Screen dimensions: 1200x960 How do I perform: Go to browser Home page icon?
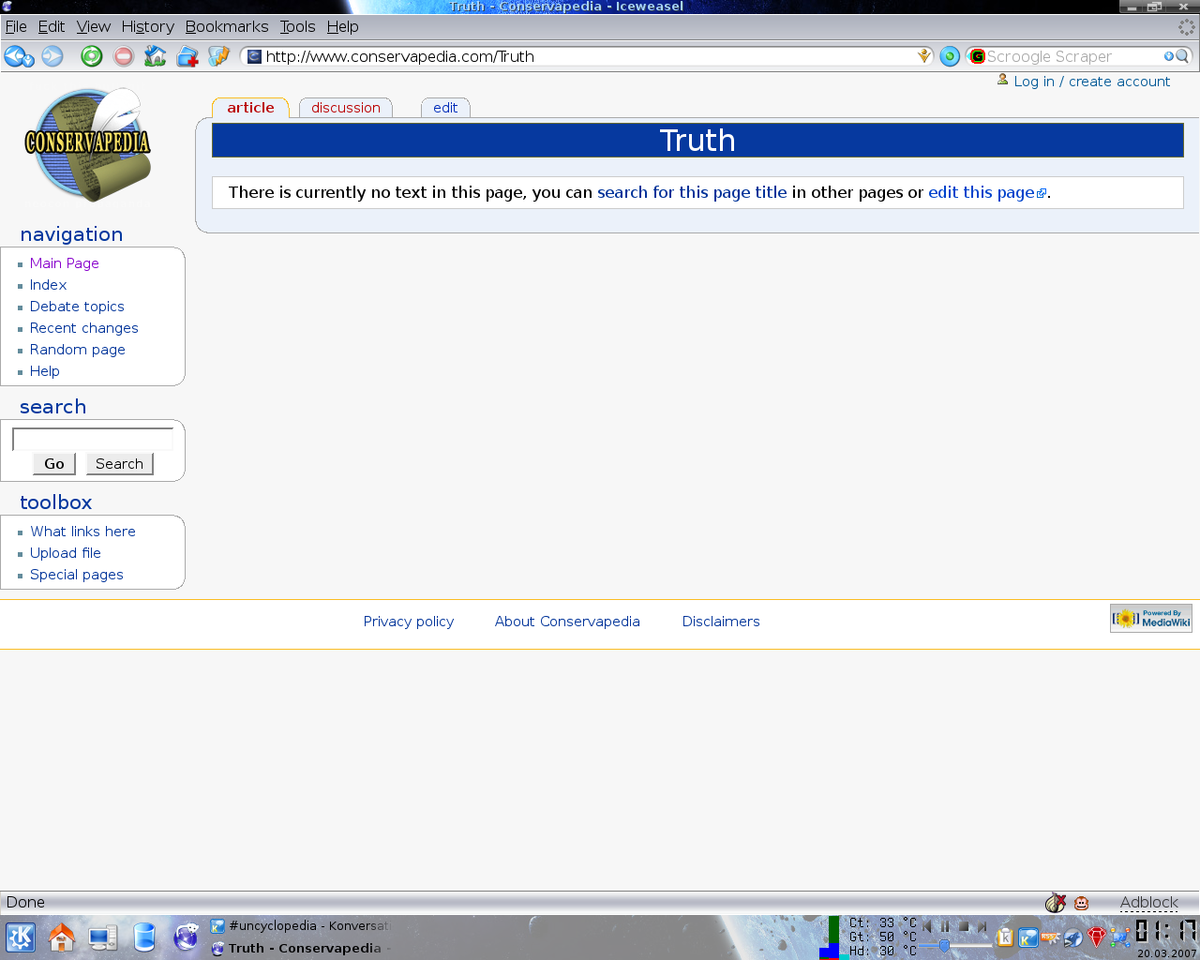[x=155, y=57]
